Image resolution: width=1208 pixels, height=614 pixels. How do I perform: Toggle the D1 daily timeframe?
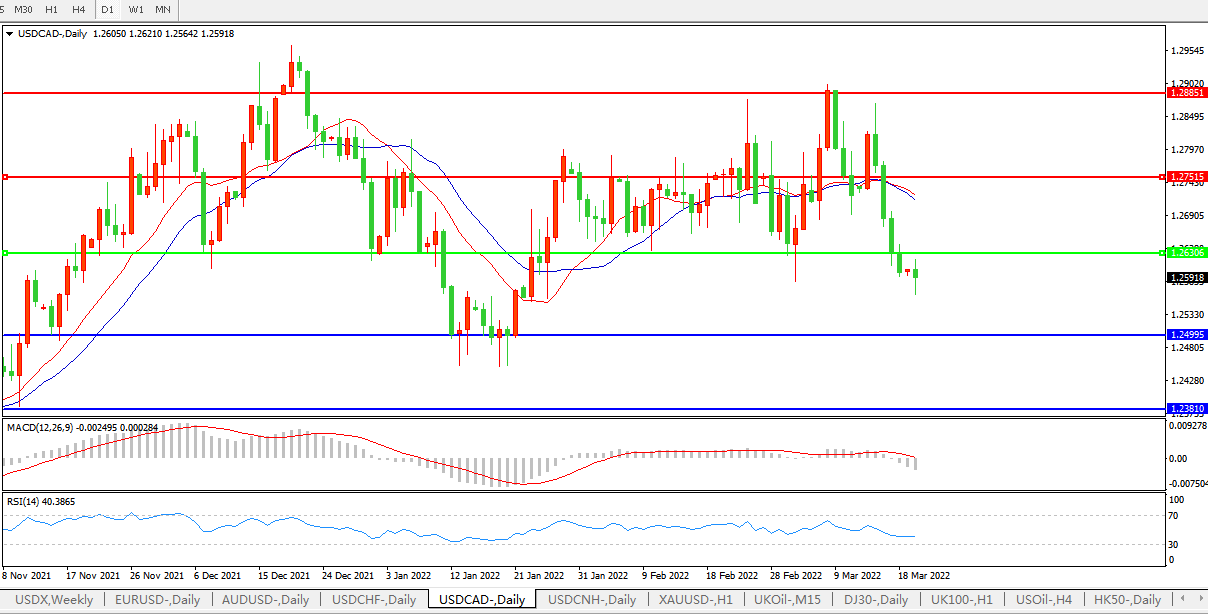point(108,9)
